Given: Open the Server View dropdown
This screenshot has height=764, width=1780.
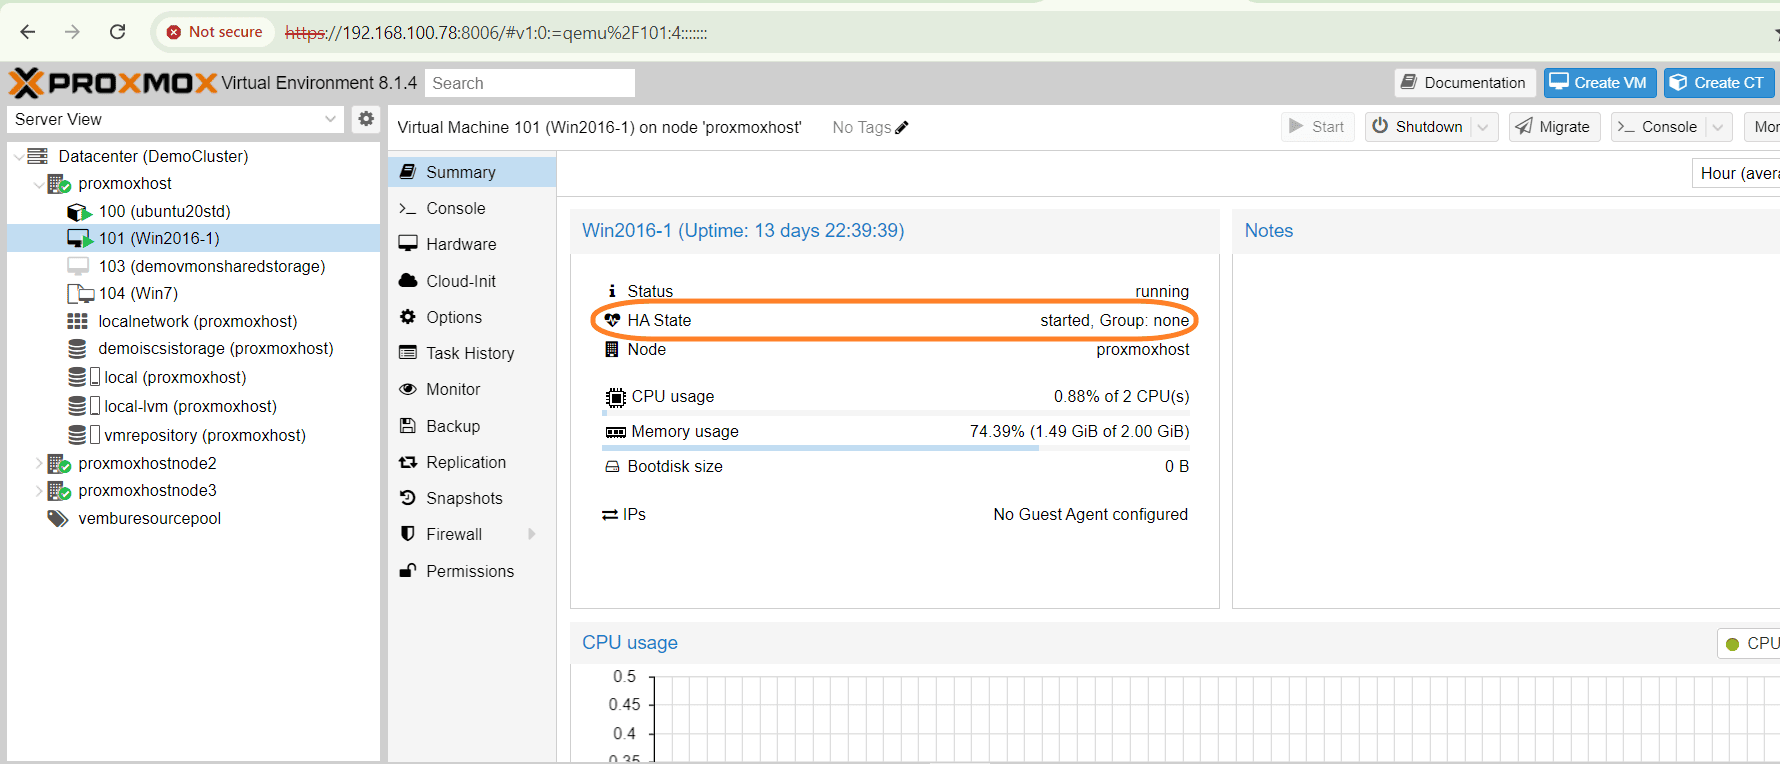Looking at the screenshot, I should point(330,119).
